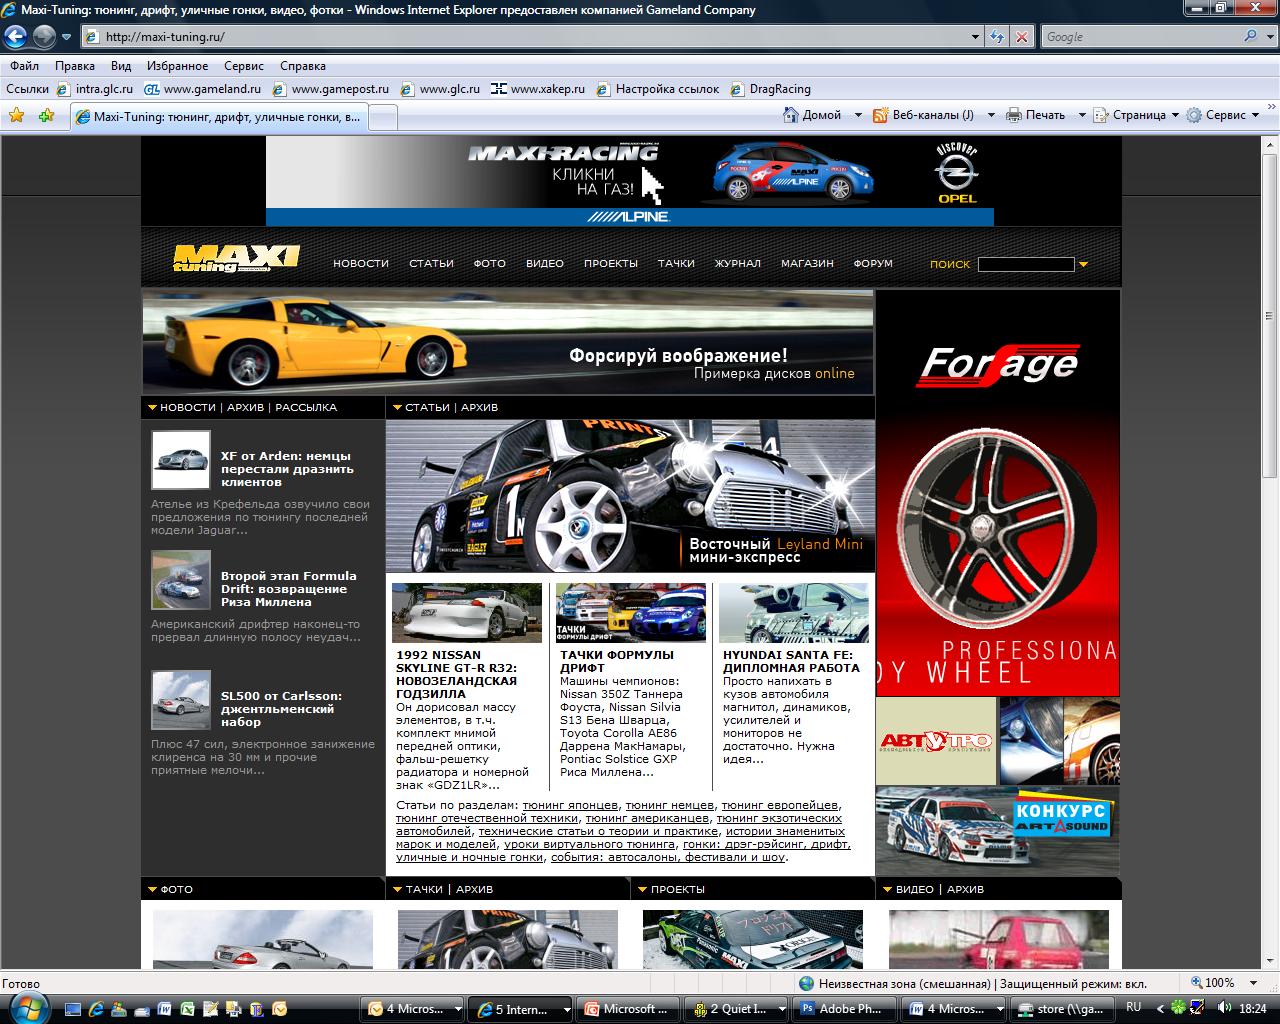The image size is (1280, 1024).
Task: Click the Google search box
Action: [1140, 37]
